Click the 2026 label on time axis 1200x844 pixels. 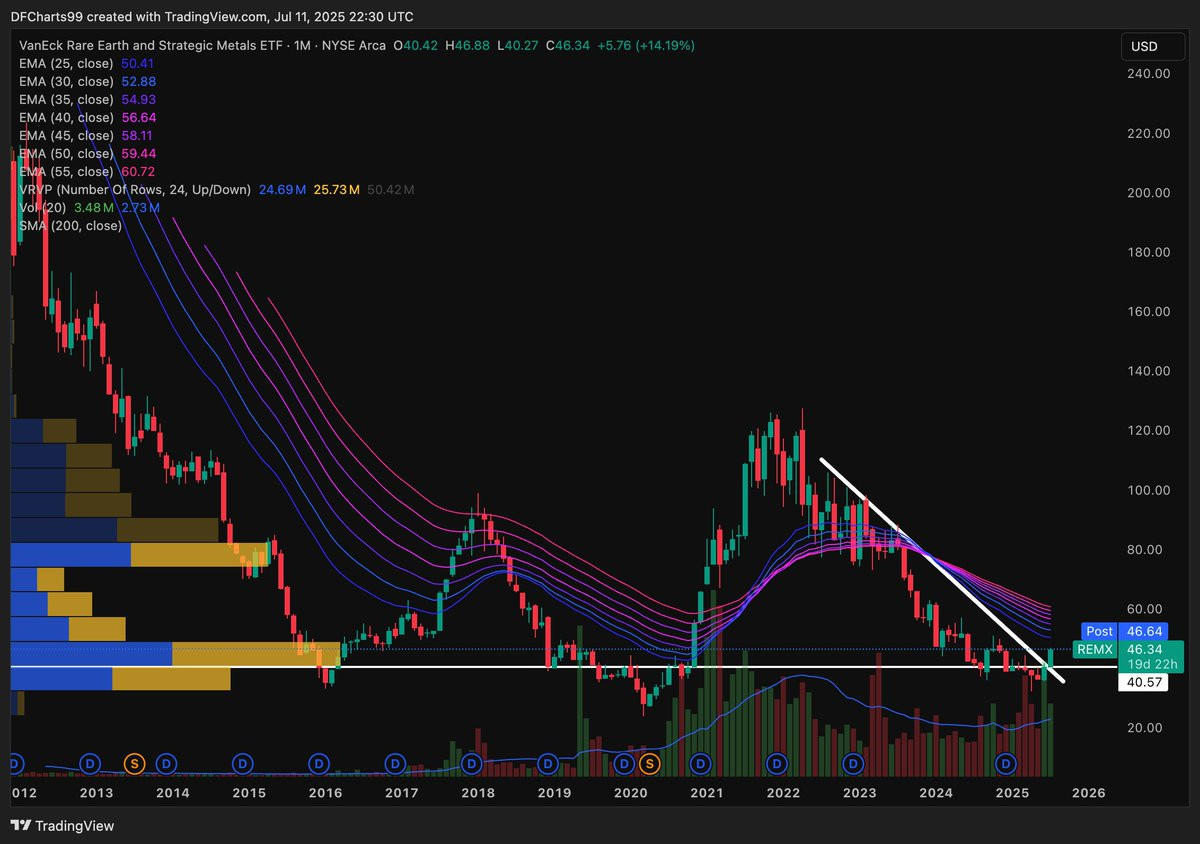tap(1088, 792)
